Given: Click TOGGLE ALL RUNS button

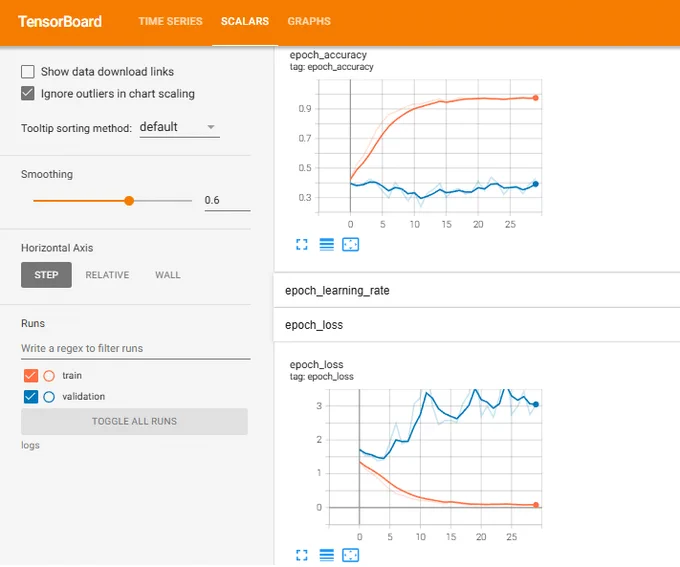Looking at the screenshot, I should (x=134, y=421).
